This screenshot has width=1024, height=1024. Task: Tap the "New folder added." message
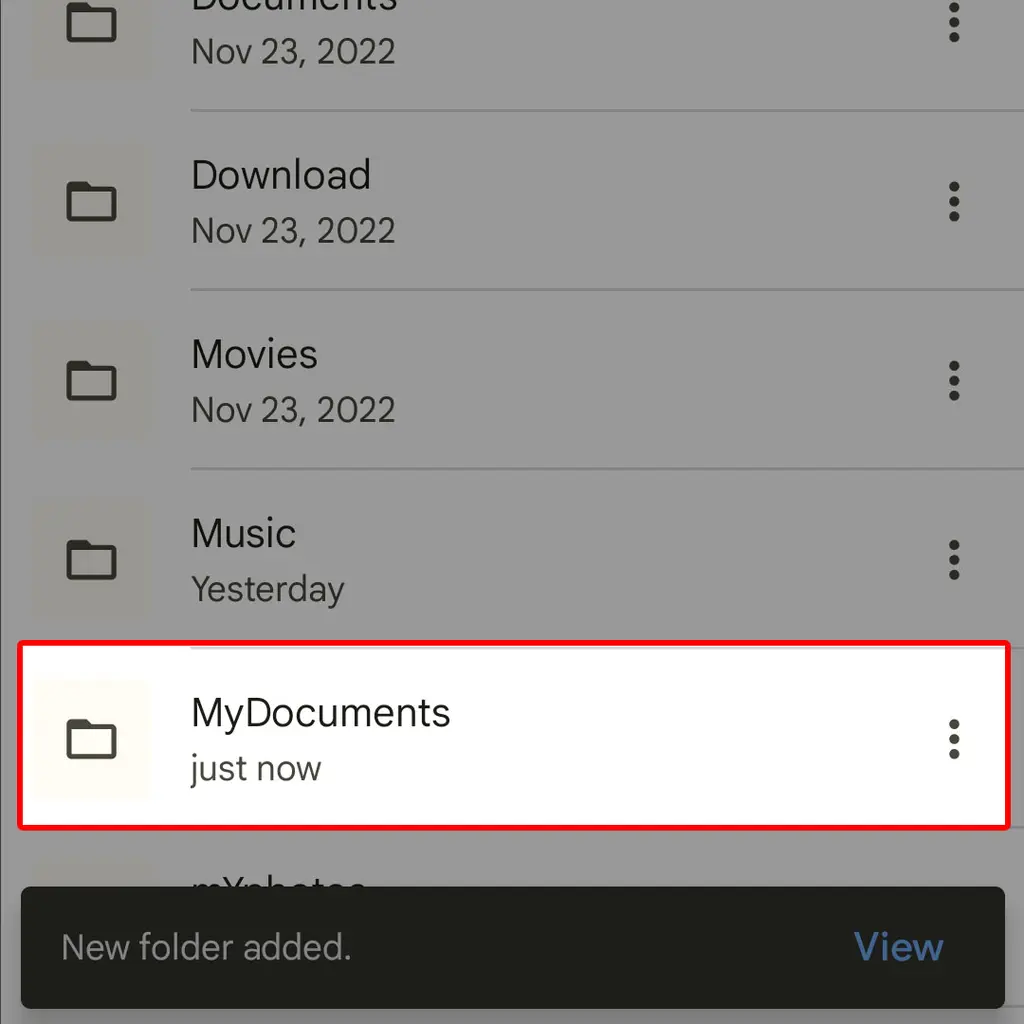[x=206, y=947]
